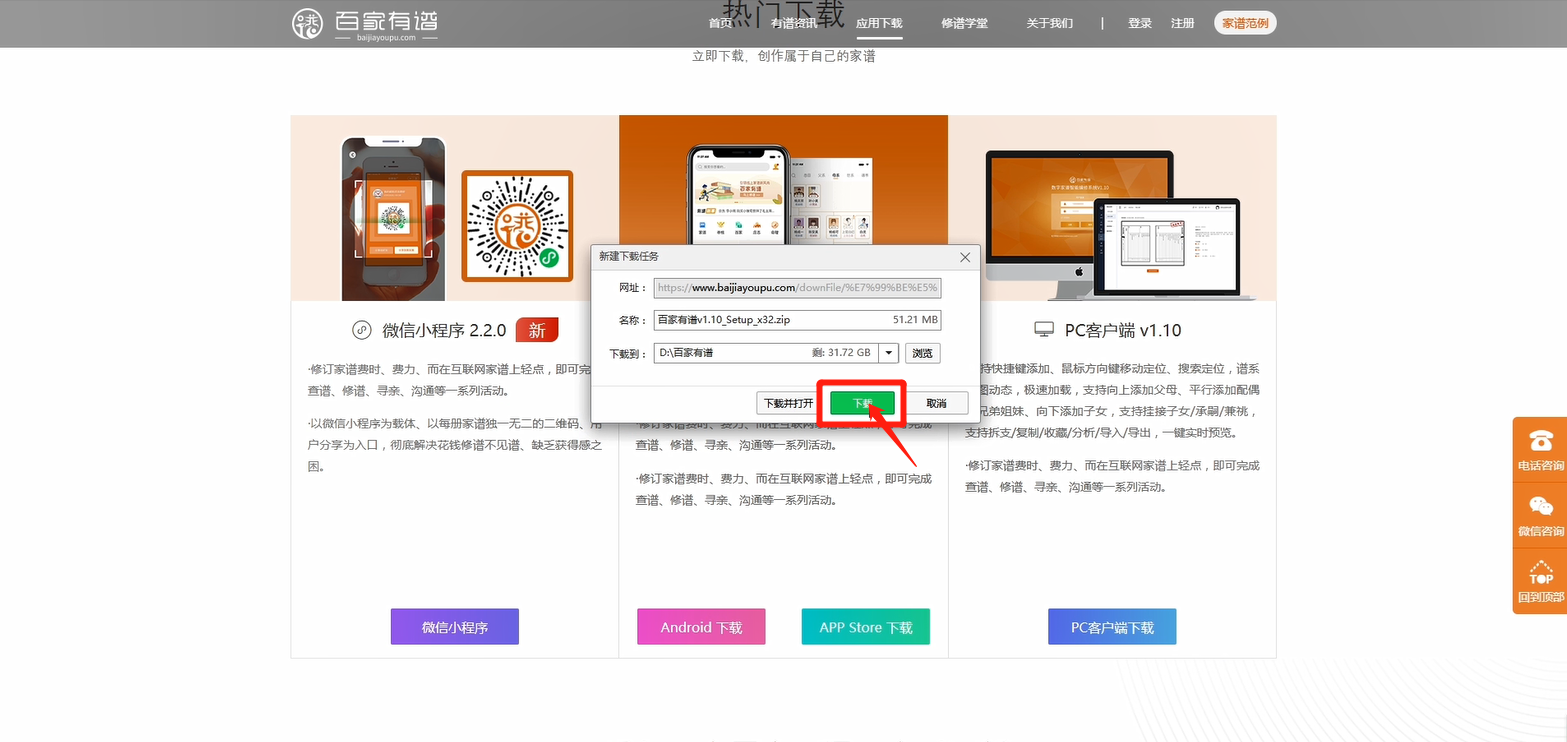Viewport: 1567px width, 742px height.
Task: Select the 应用下载 navigation tab
Action: 879,23
